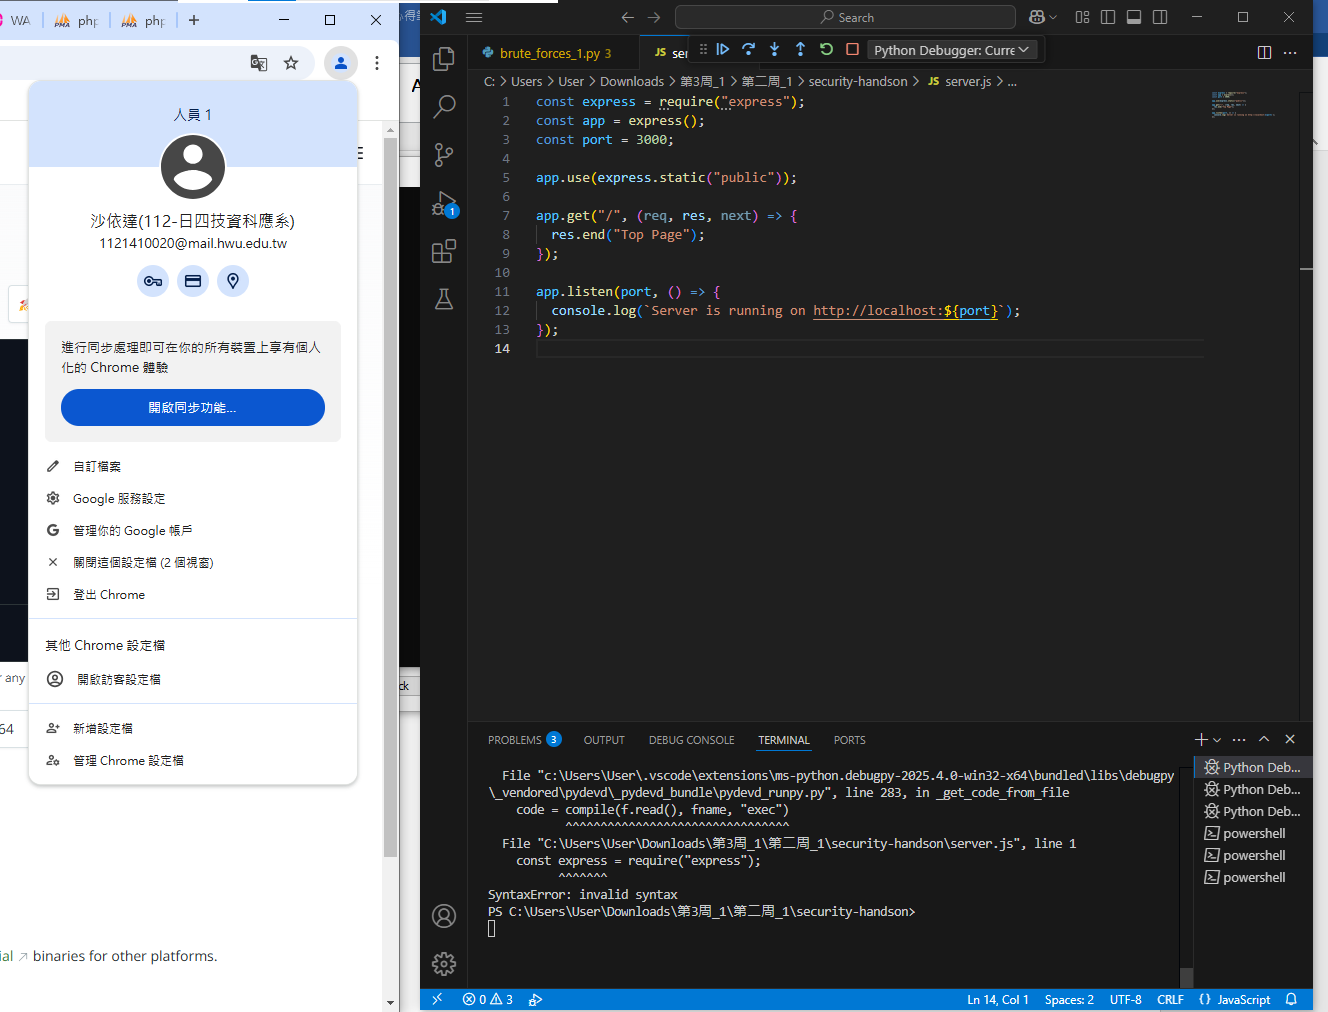Open the Source Control view
The image size is (1328, 1012).
tap(444, 154)
